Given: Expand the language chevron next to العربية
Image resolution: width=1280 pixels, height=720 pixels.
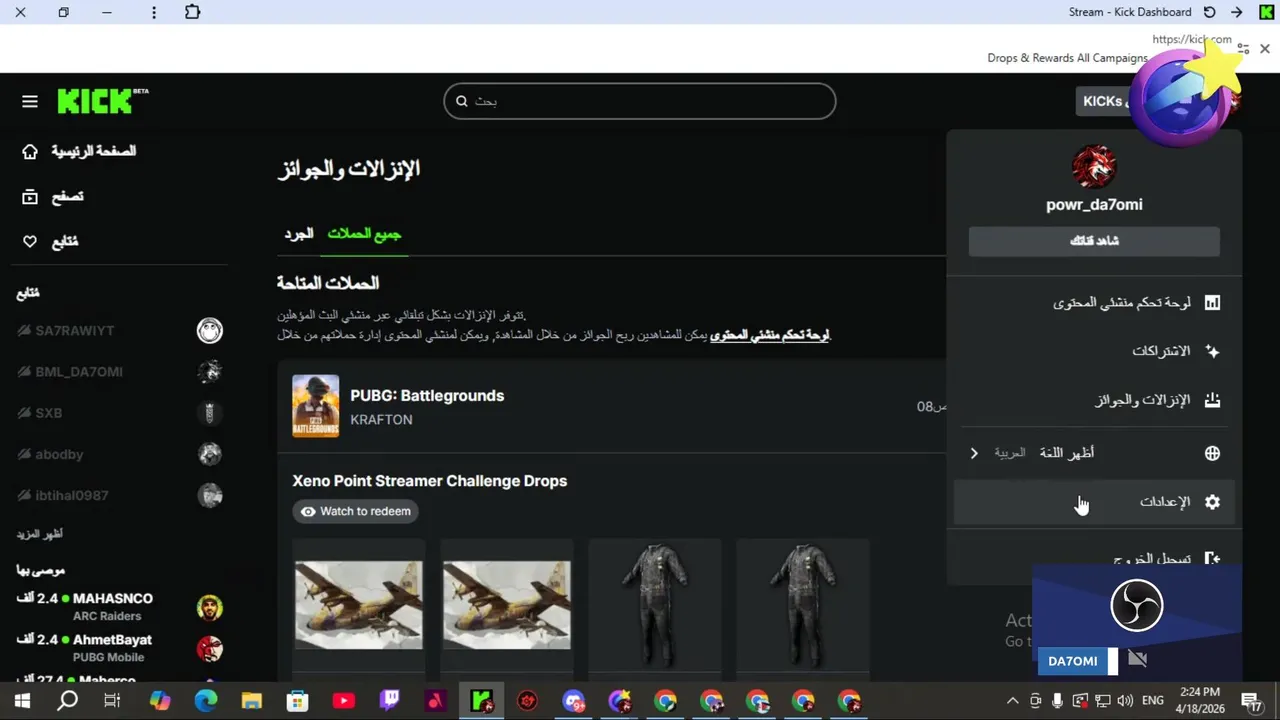Looking at the screenshot, I should [x=974, y=453].
